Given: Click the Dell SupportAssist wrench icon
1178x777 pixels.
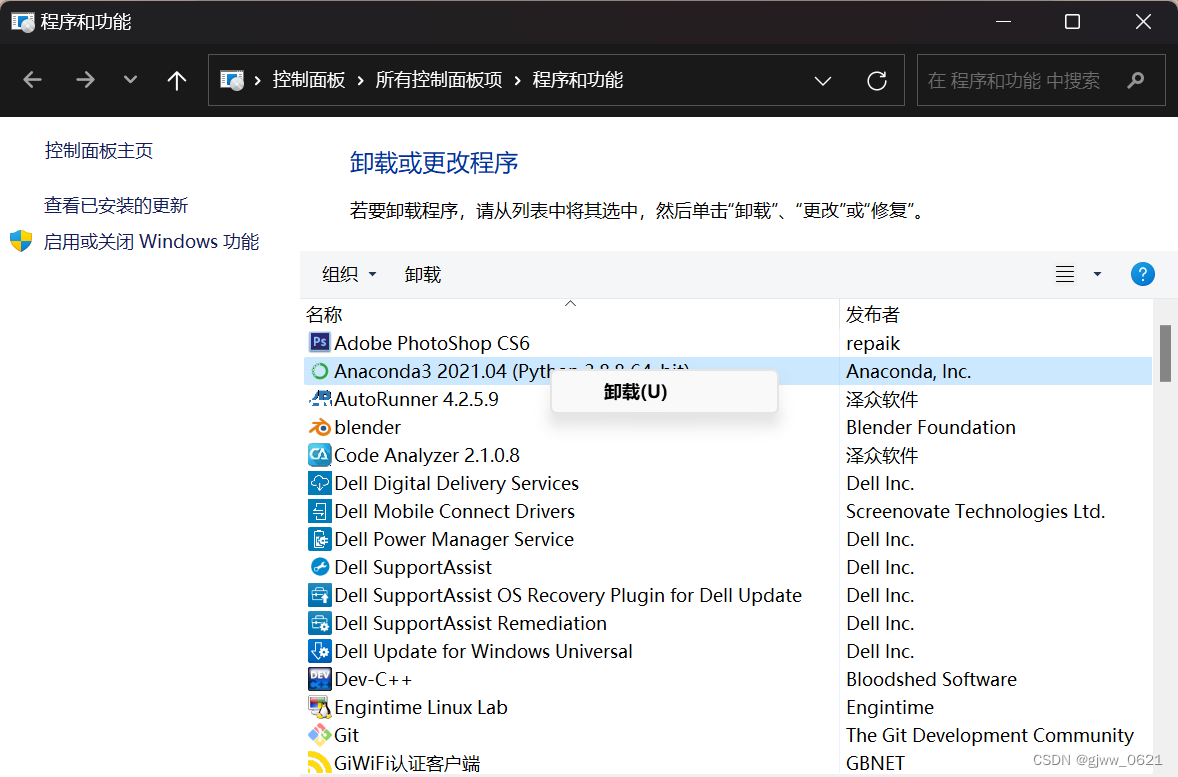Looking at the screenshot, I should tap(319, 567).
